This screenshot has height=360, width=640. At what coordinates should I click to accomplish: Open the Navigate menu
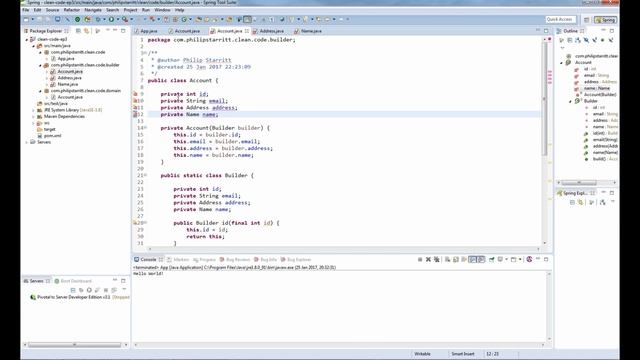click(x=93, y=10)
